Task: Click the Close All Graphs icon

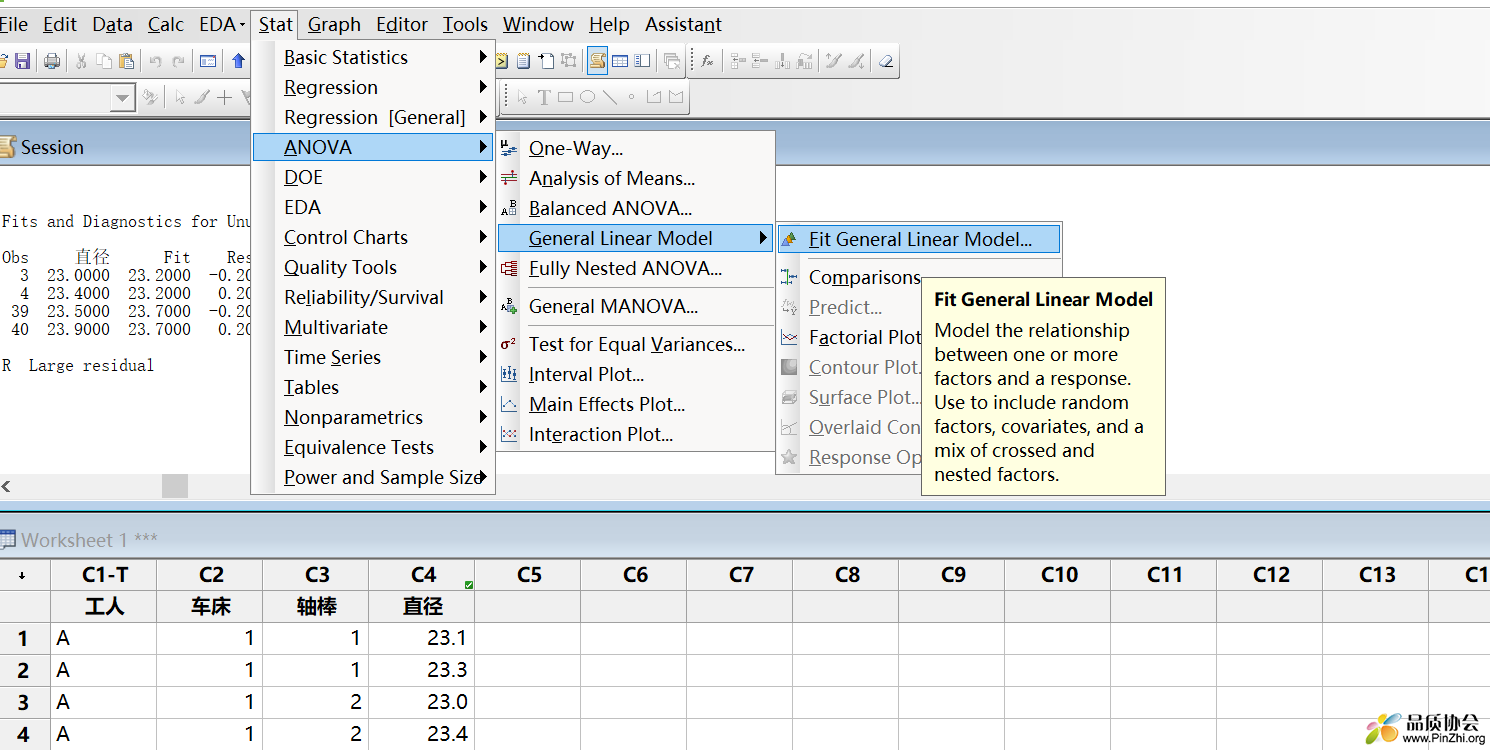Action: [672, 61]
